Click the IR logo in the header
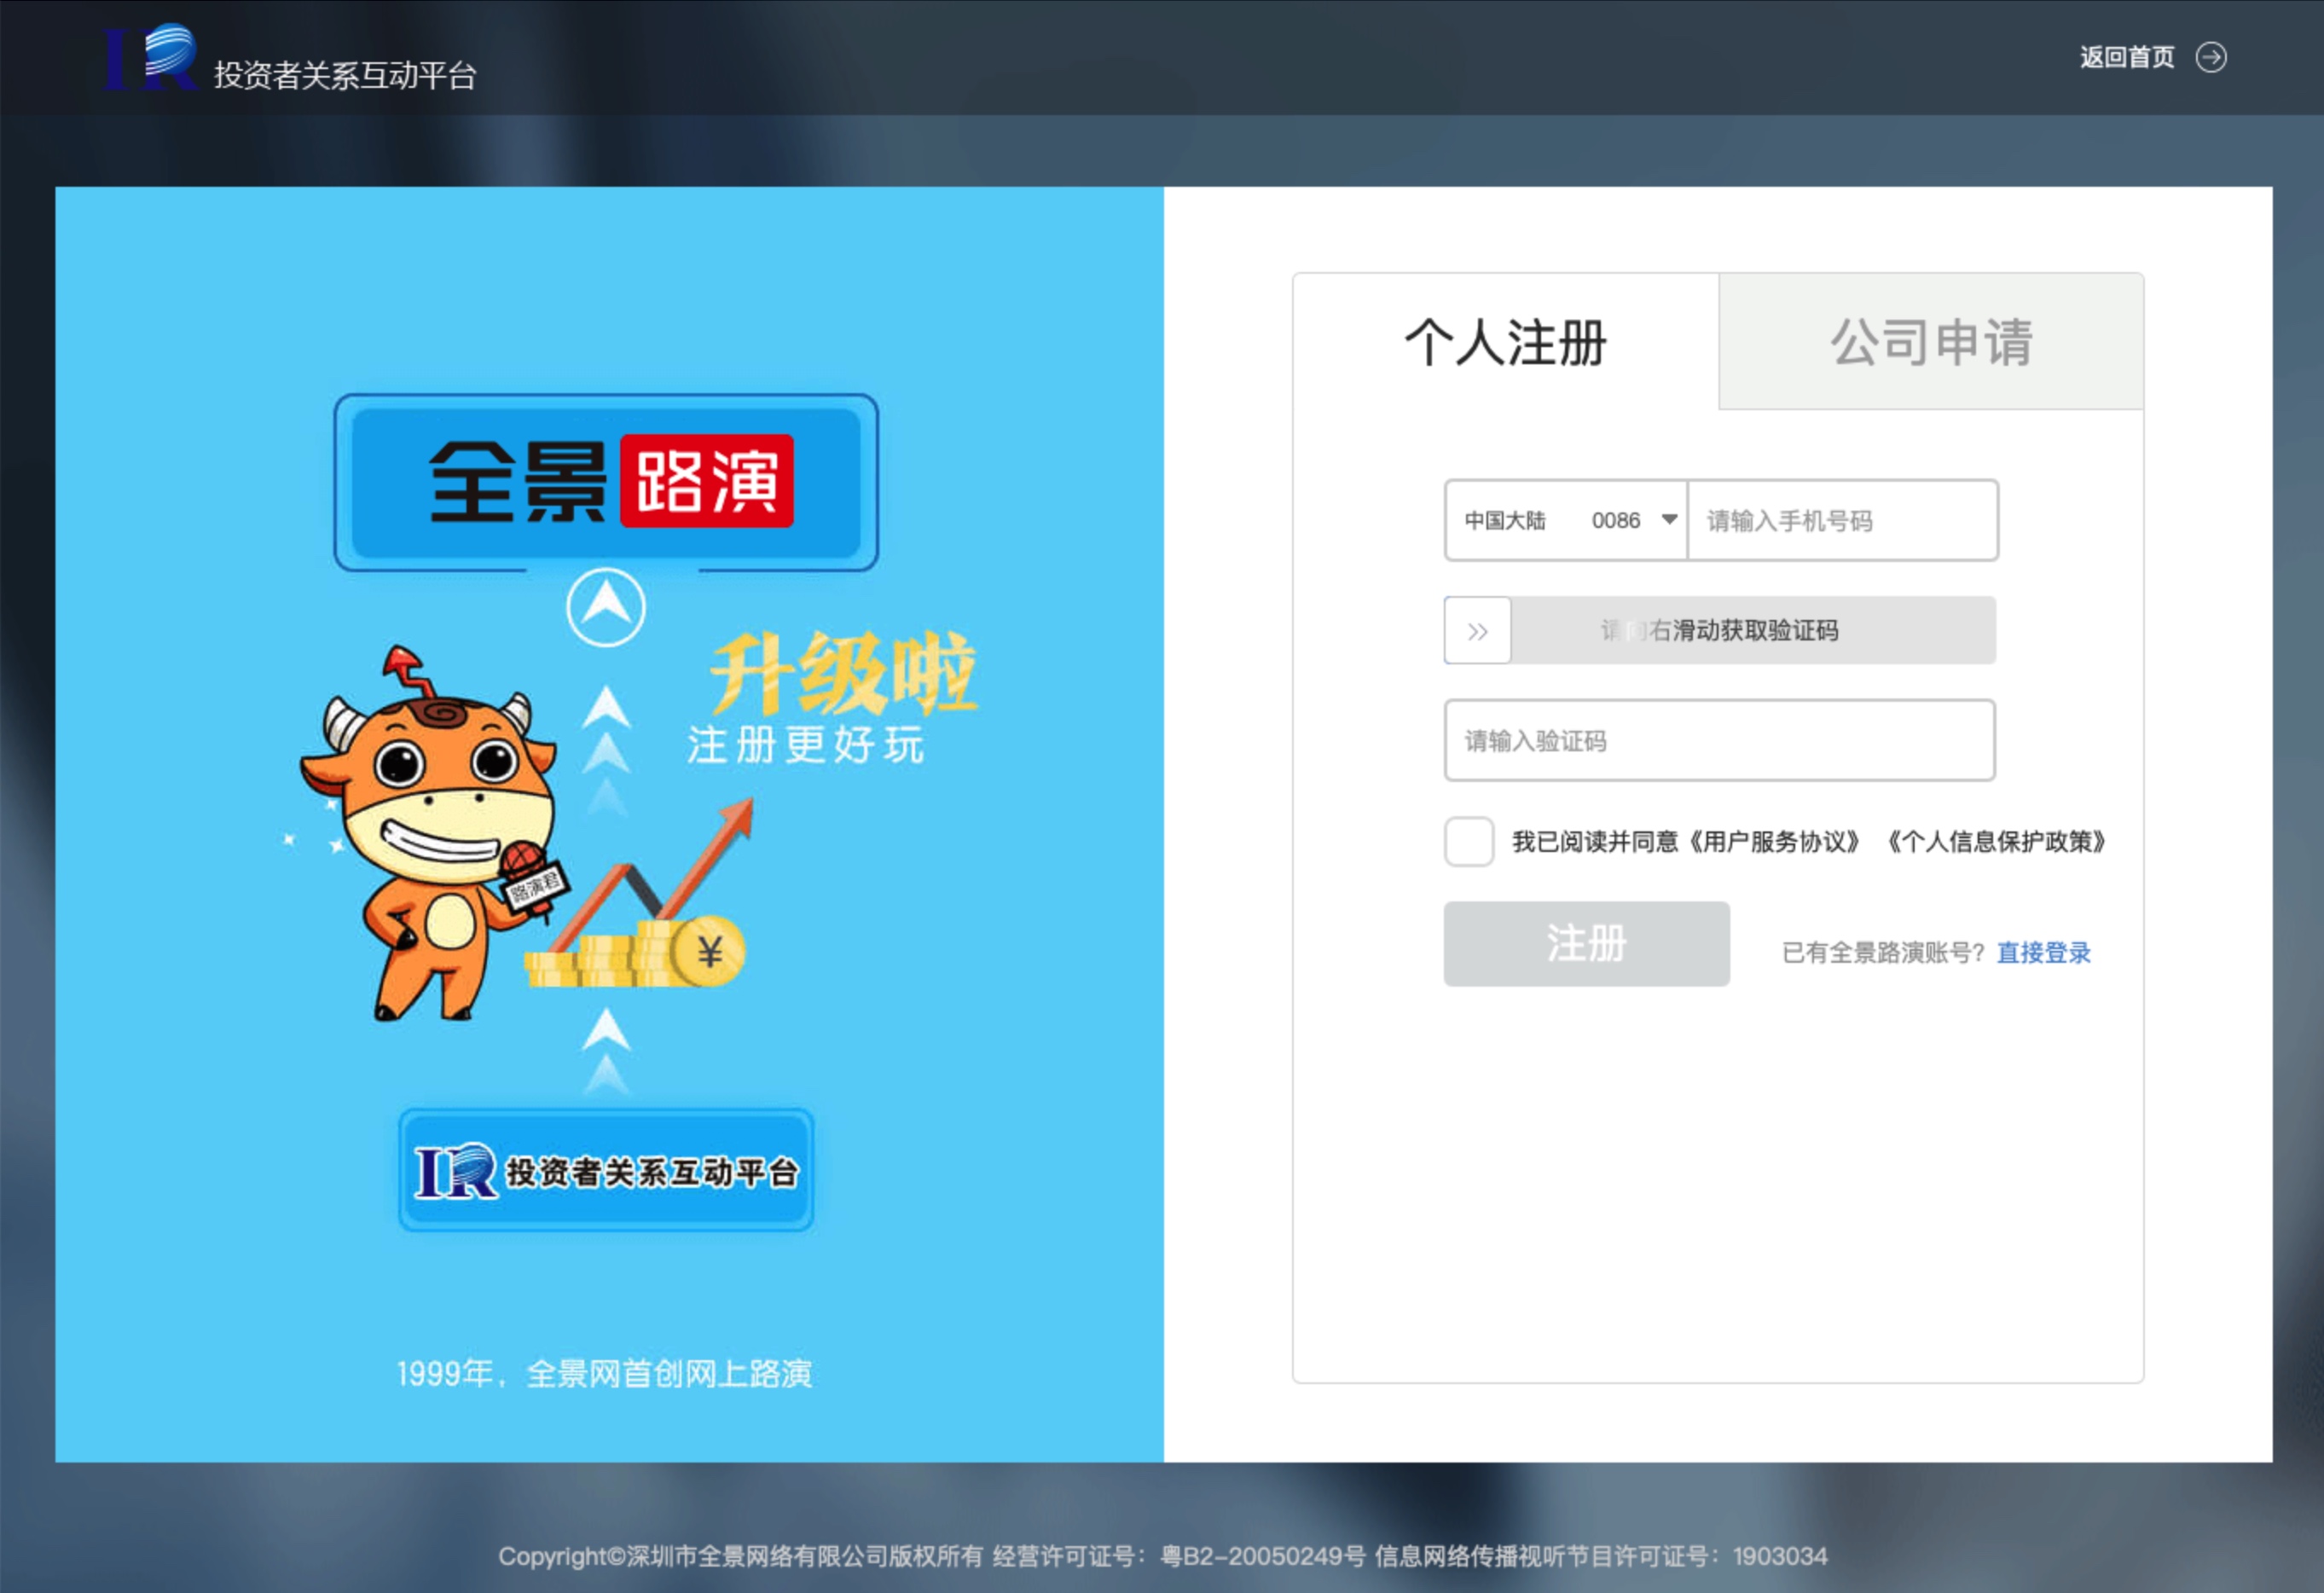 pos(151,57)
